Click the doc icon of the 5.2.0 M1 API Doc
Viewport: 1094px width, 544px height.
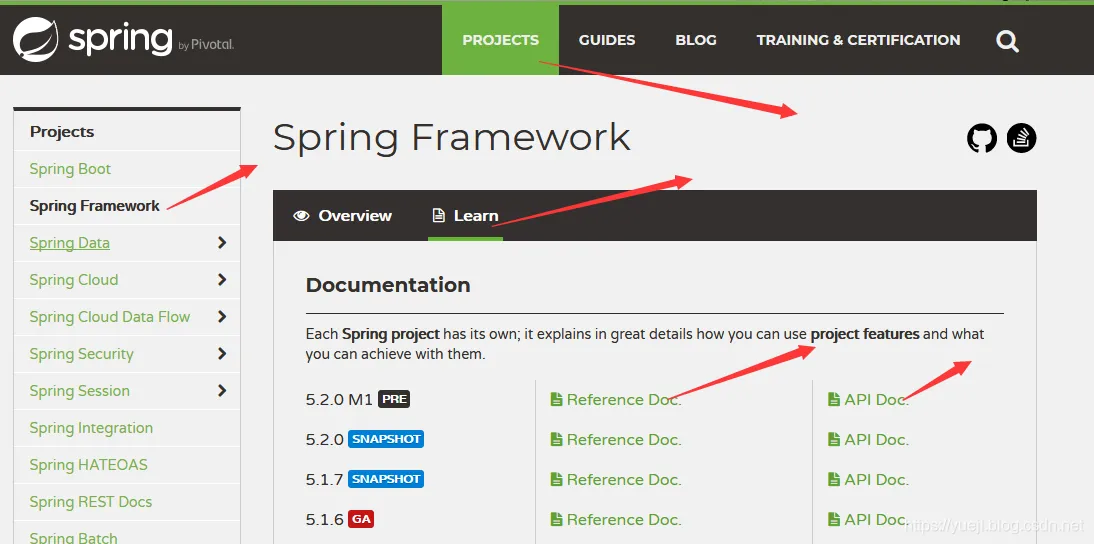834,400
